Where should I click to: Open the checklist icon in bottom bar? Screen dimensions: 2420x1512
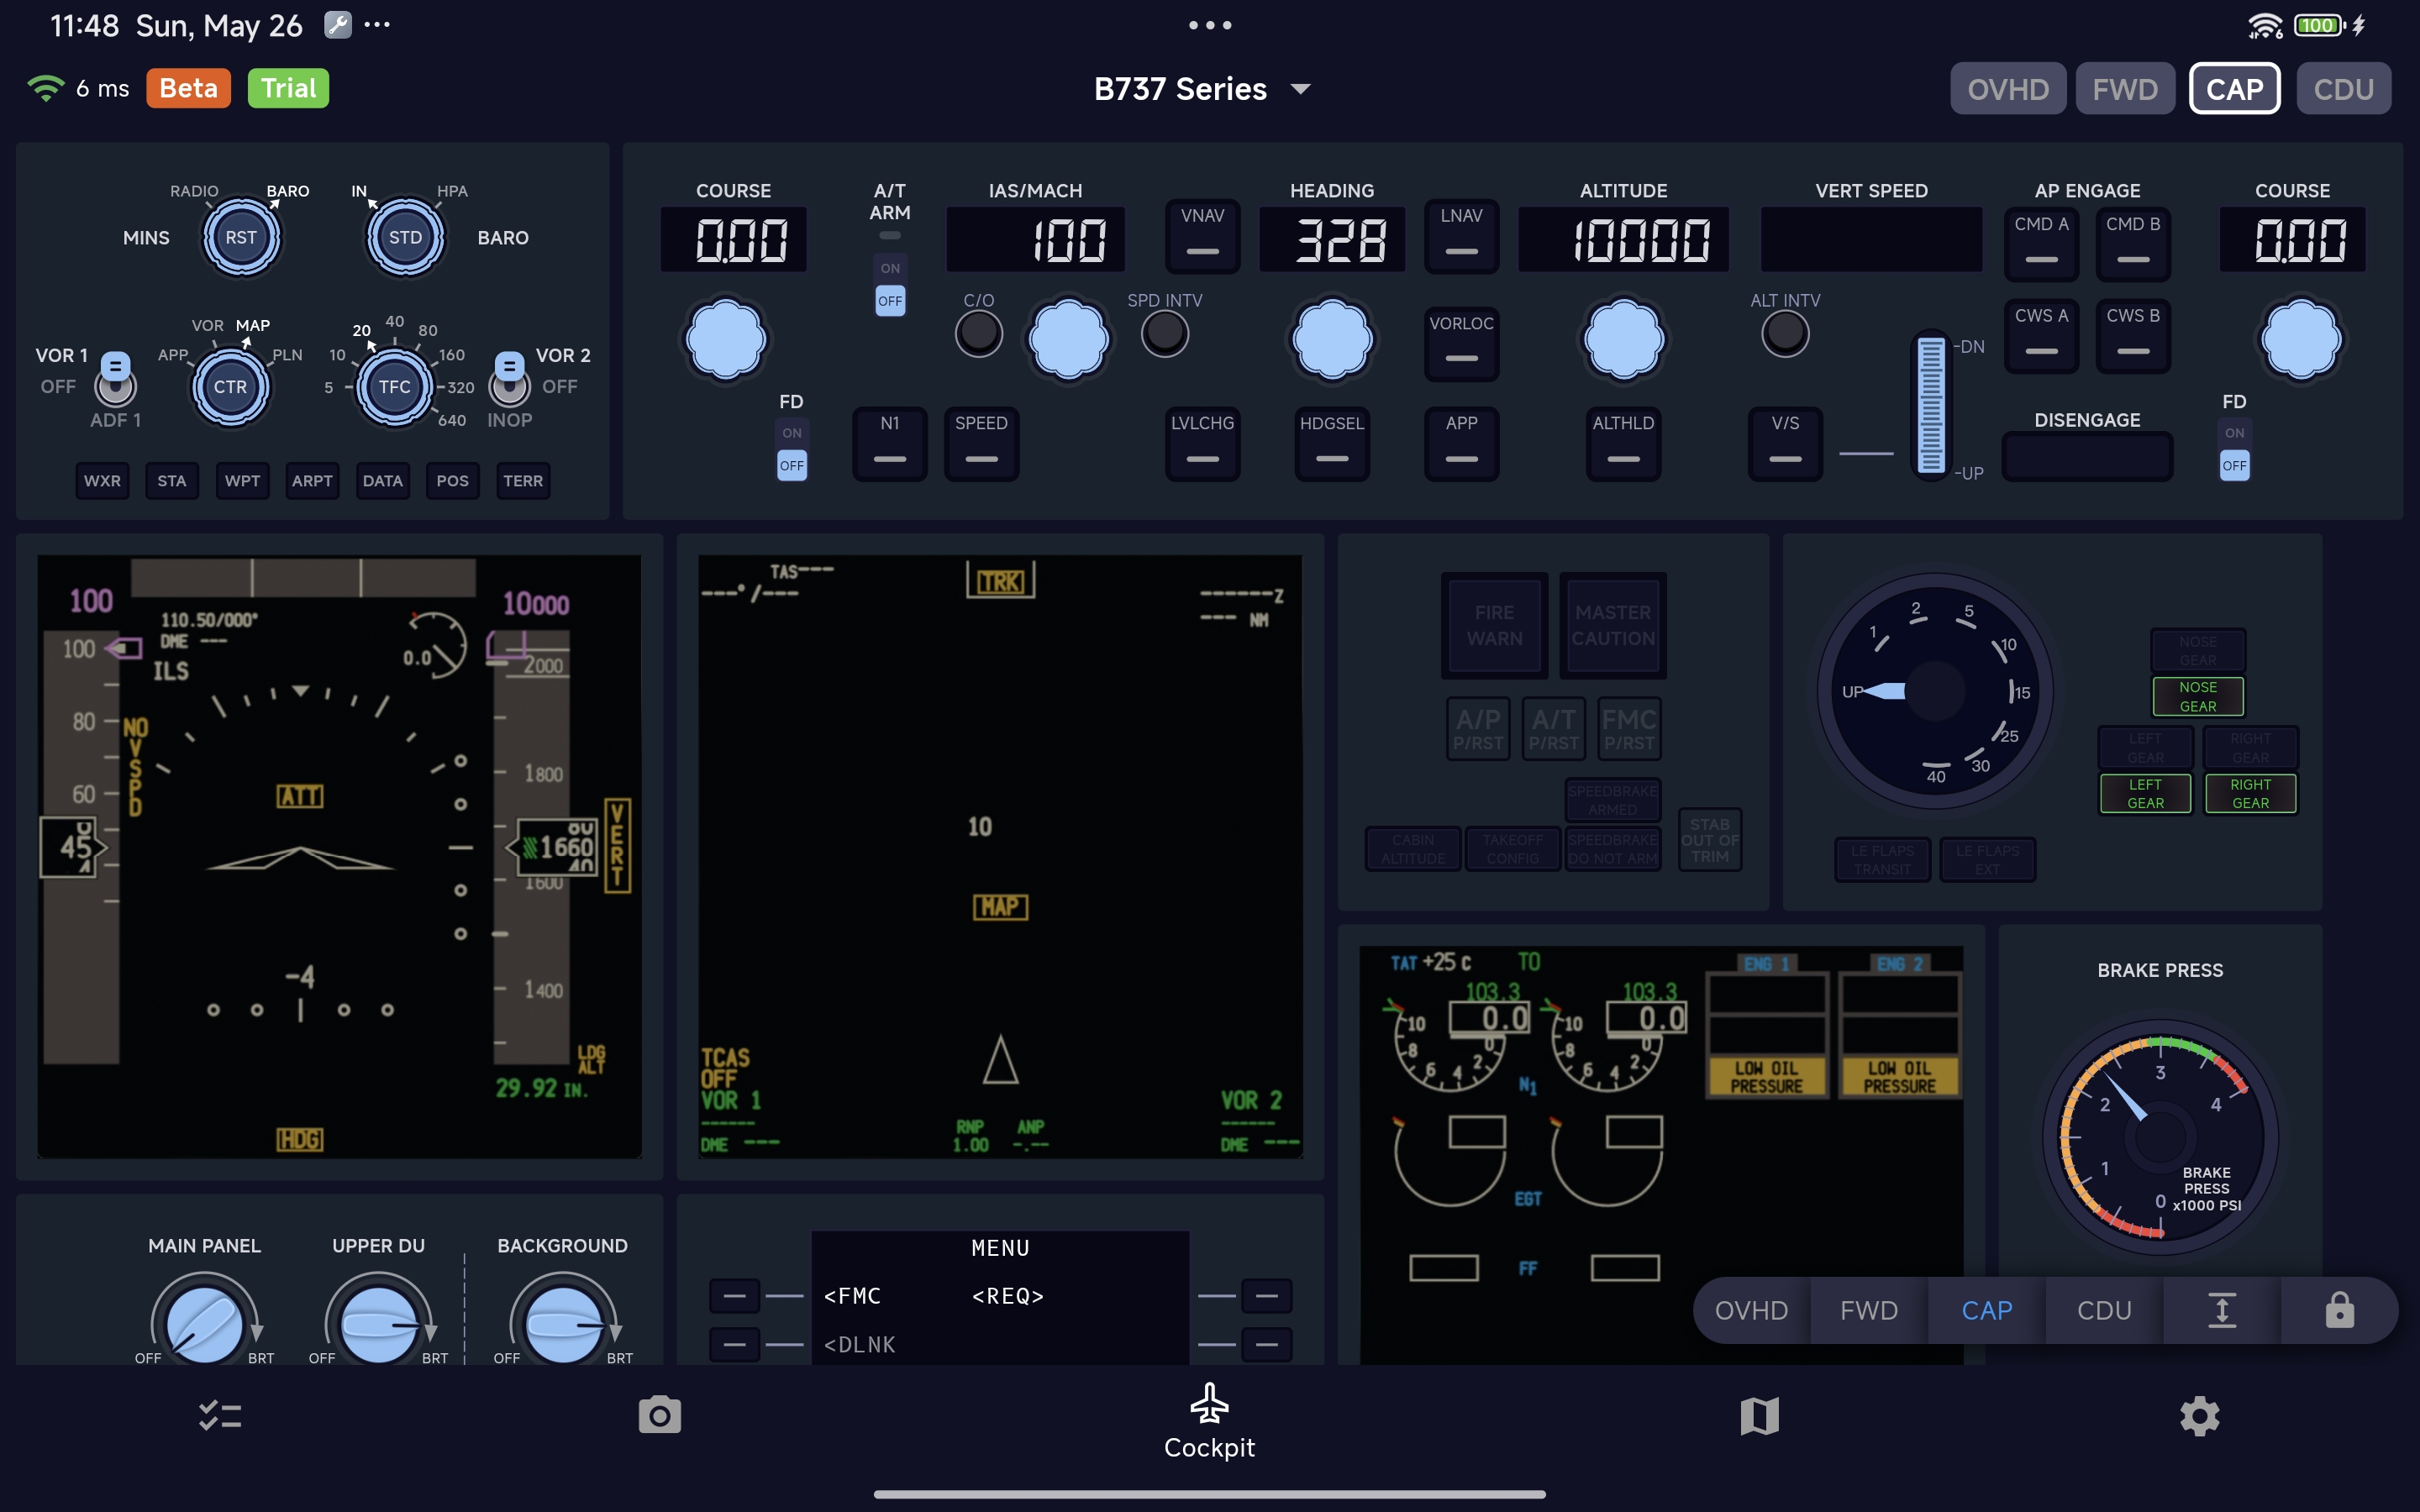(220, 1415)
